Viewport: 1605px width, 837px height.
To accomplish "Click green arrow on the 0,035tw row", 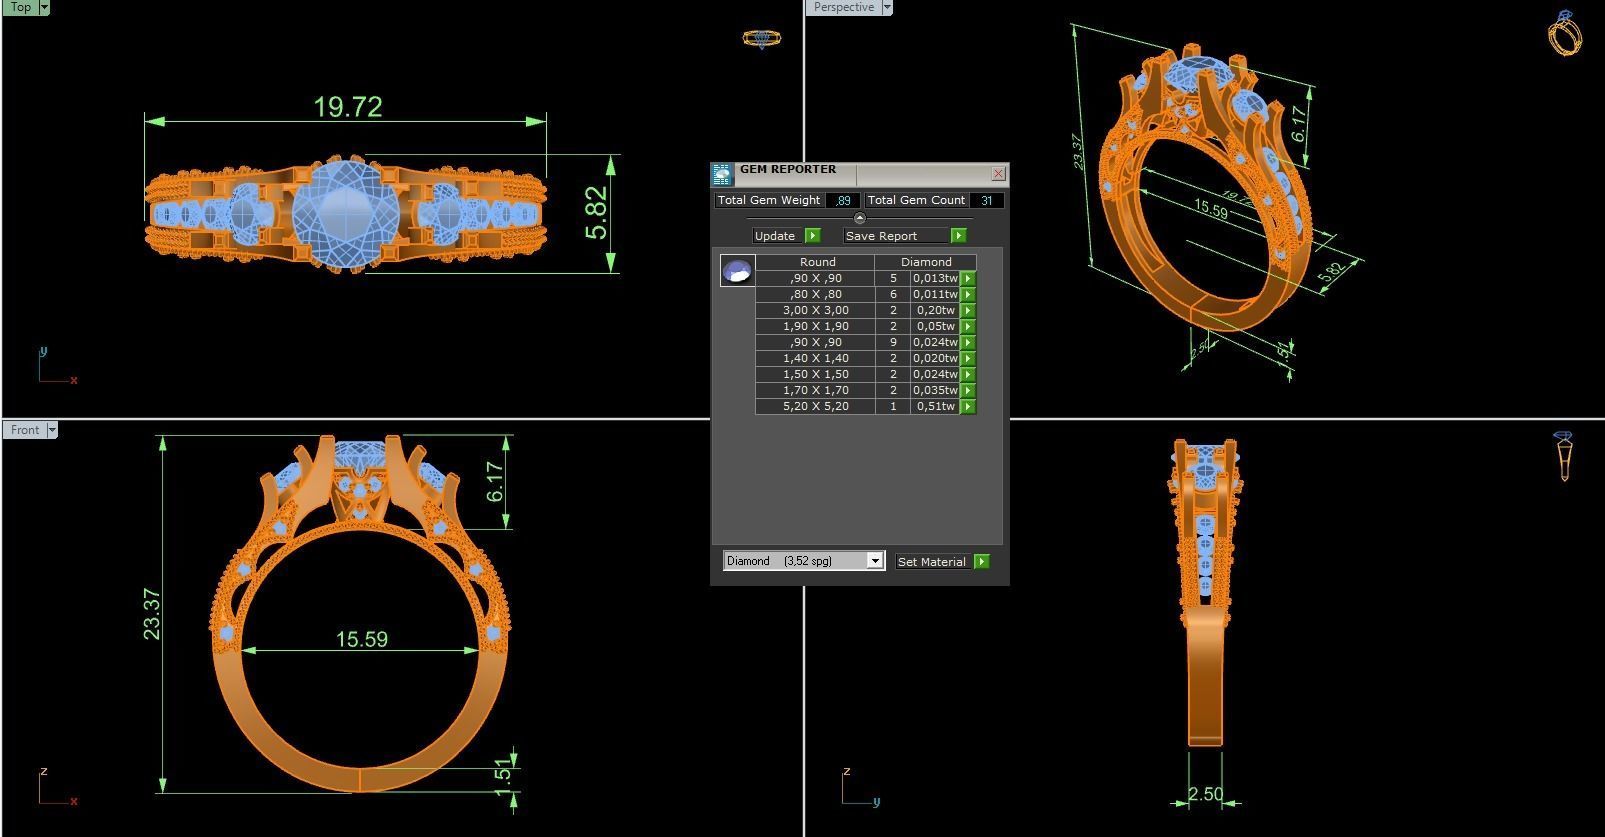I will click(968, 391).
